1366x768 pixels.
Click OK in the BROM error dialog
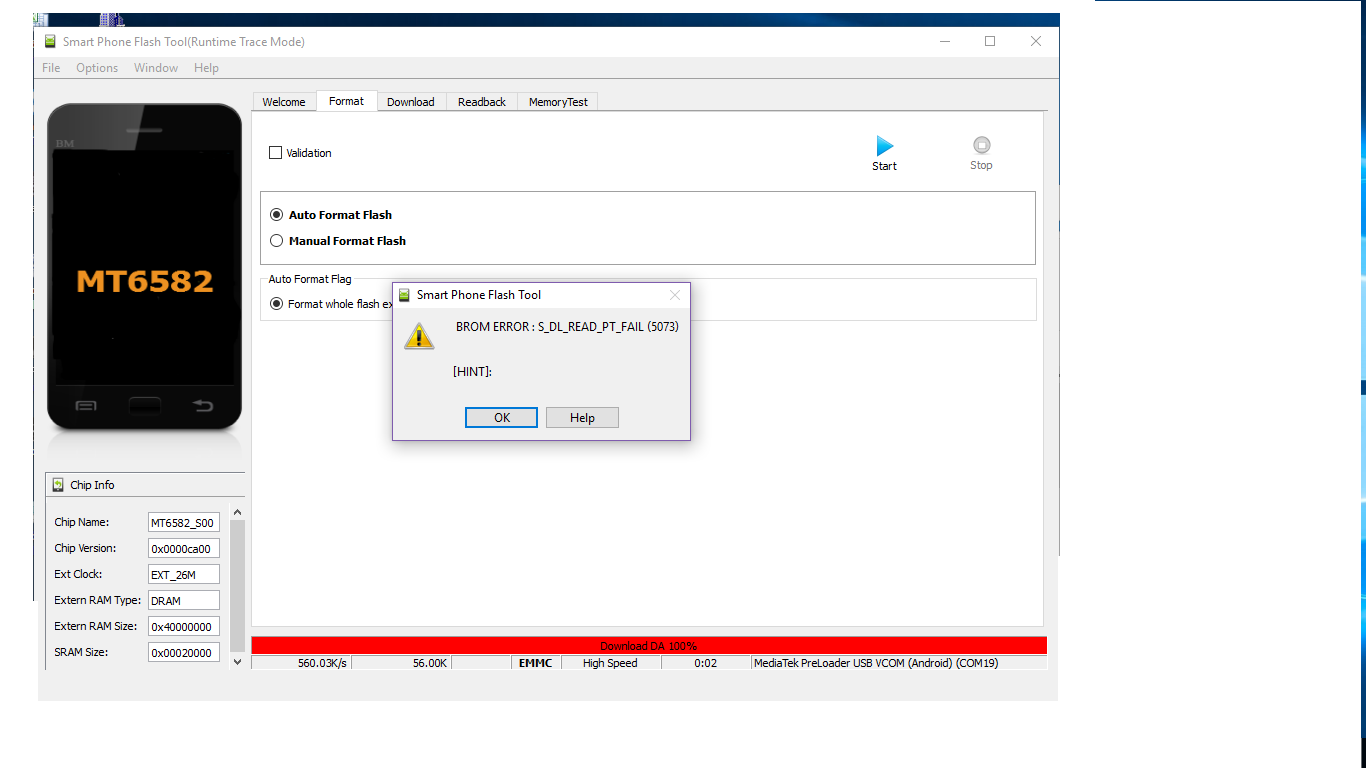tap(502, 418)
